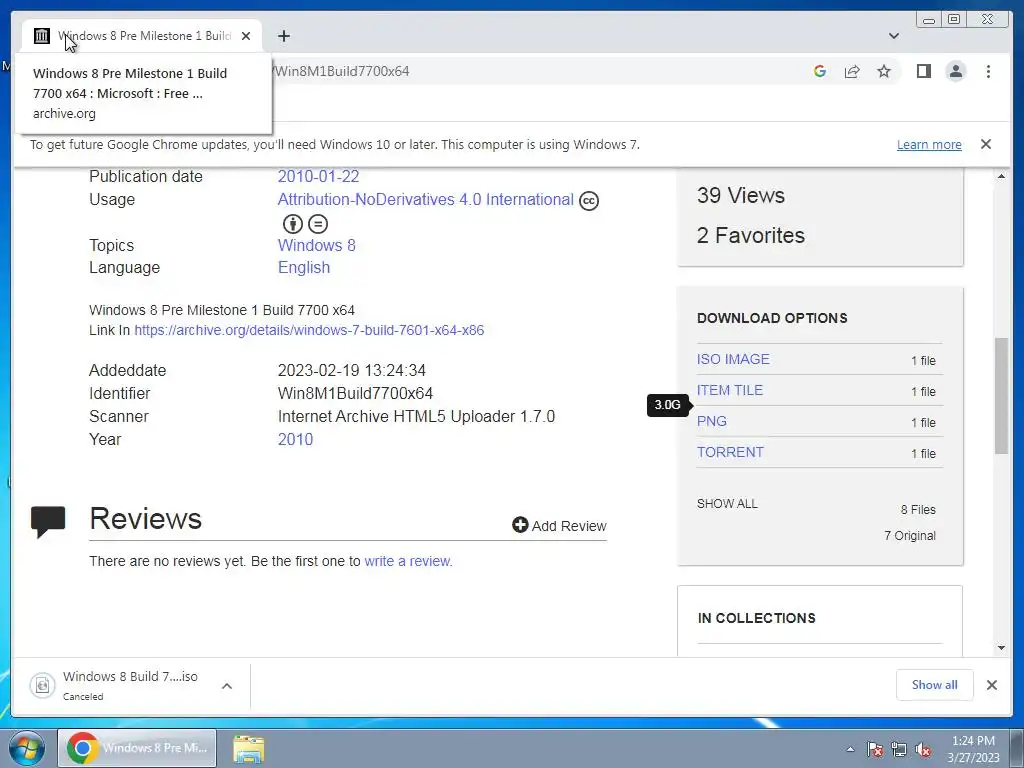The image size is (1024, 768).
Task: Close the downloads bar
Action: (x=991, y=684)
